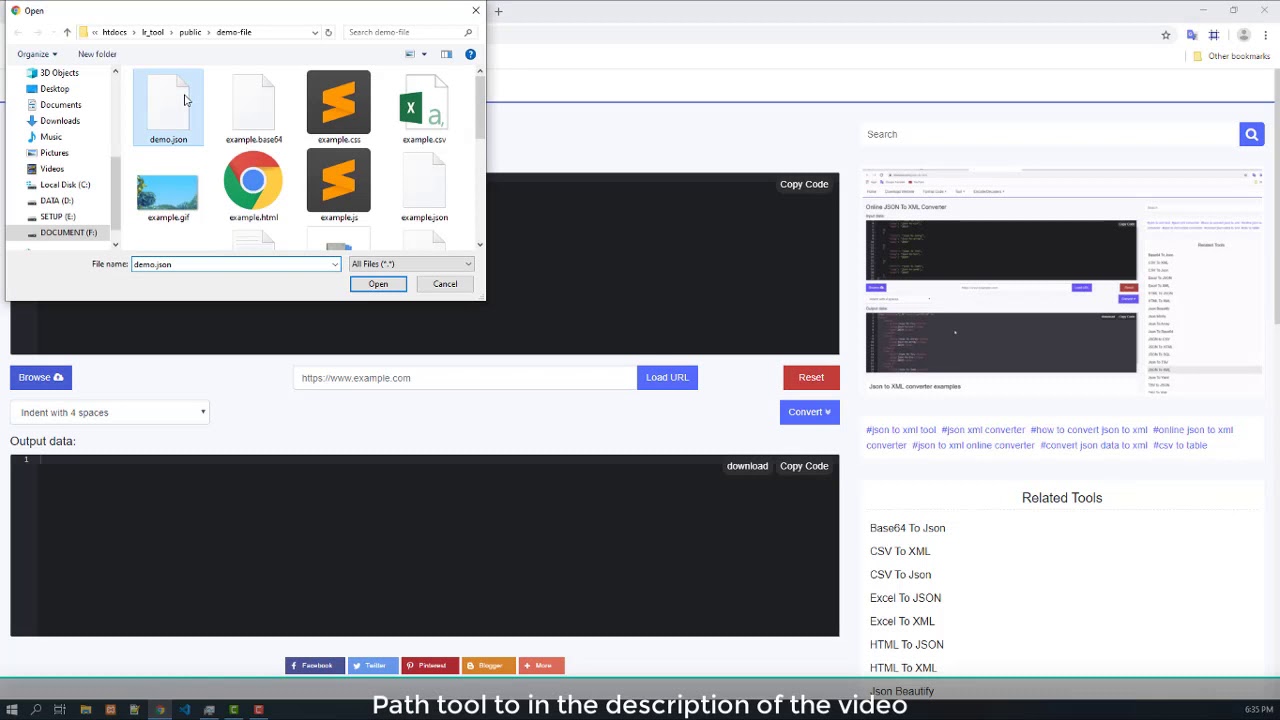Open the view options dropdown arrow
Screen dimensions: 1280x720
(424, 54)
